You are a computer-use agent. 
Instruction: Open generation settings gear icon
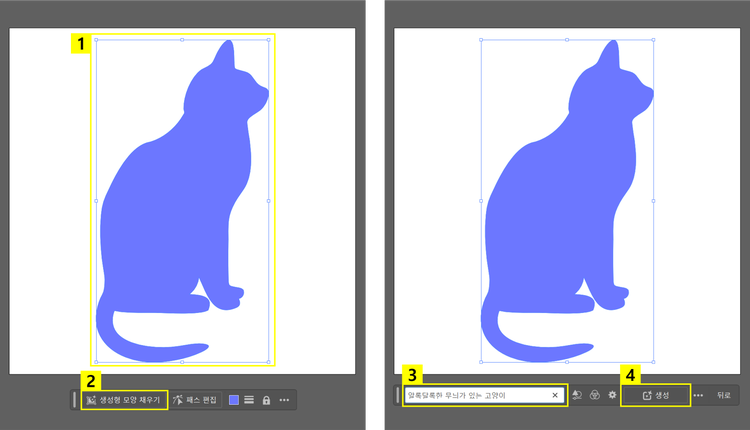pos(612,395)
